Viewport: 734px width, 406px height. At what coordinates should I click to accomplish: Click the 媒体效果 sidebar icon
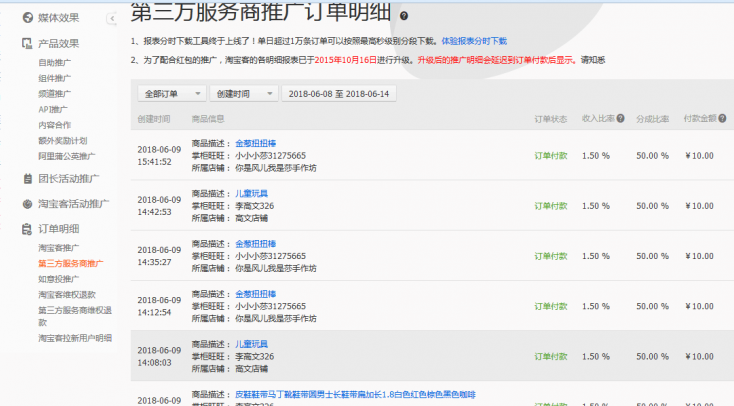coord(27,18)
